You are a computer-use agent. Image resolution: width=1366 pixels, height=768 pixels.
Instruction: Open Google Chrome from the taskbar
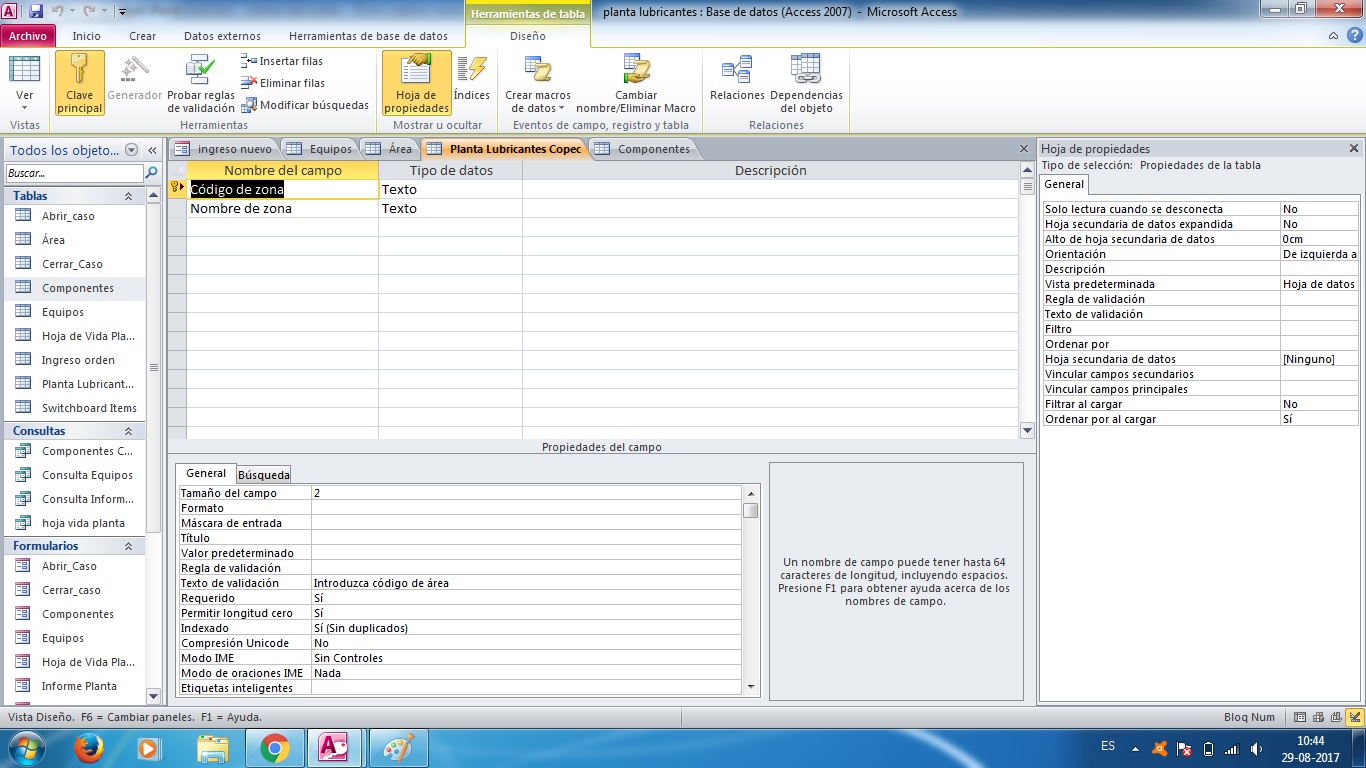pyautogui.click(x=275, y=748)
